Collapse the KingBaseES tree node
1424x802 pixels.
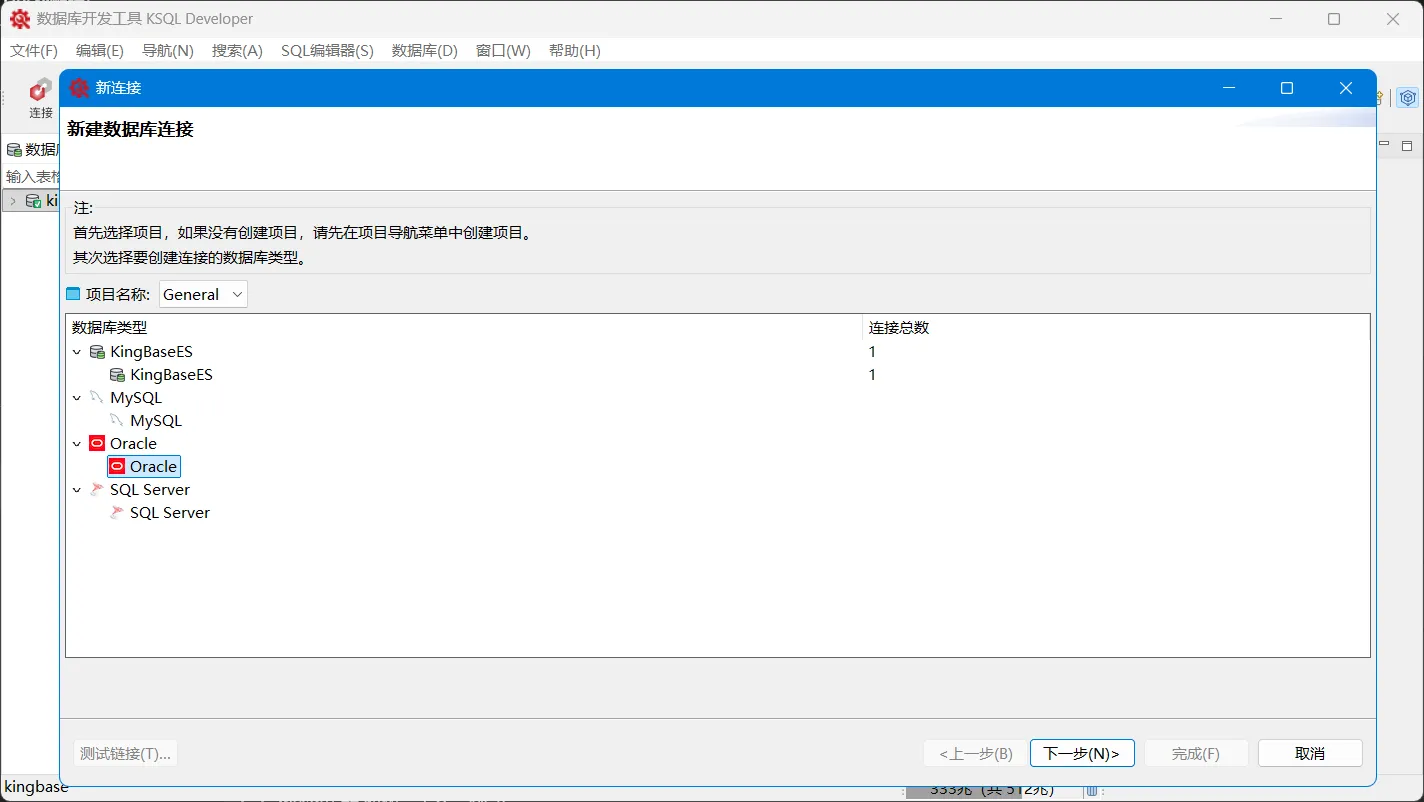coord(77,351)
